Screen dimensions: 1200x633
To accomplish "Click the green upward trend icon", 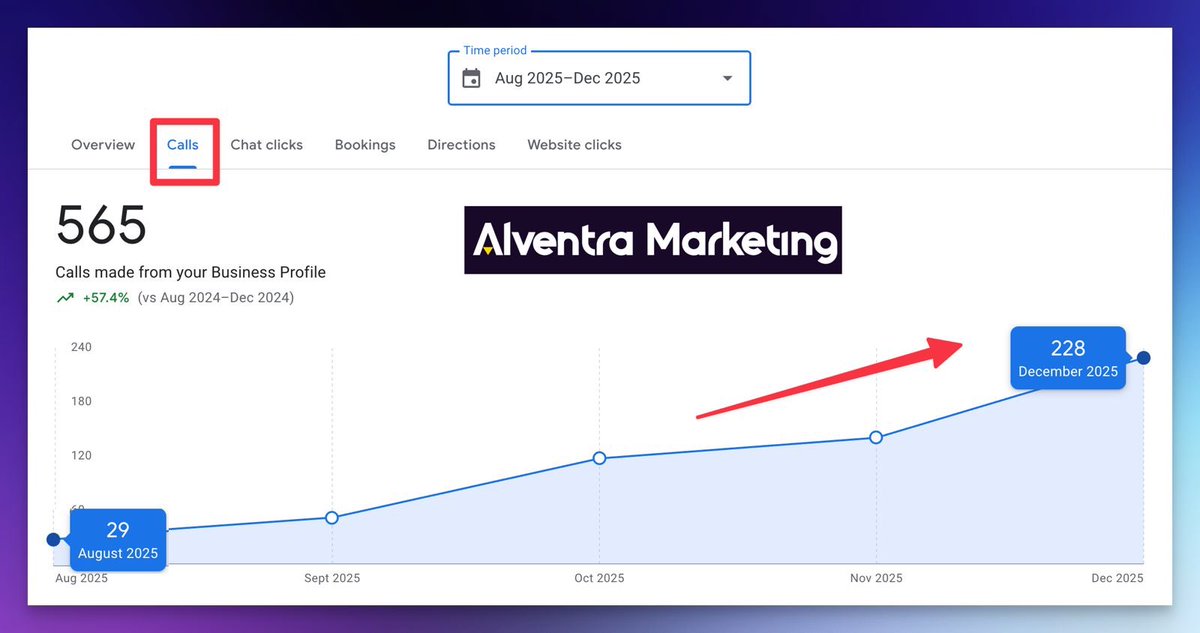I will click(65, 298).
